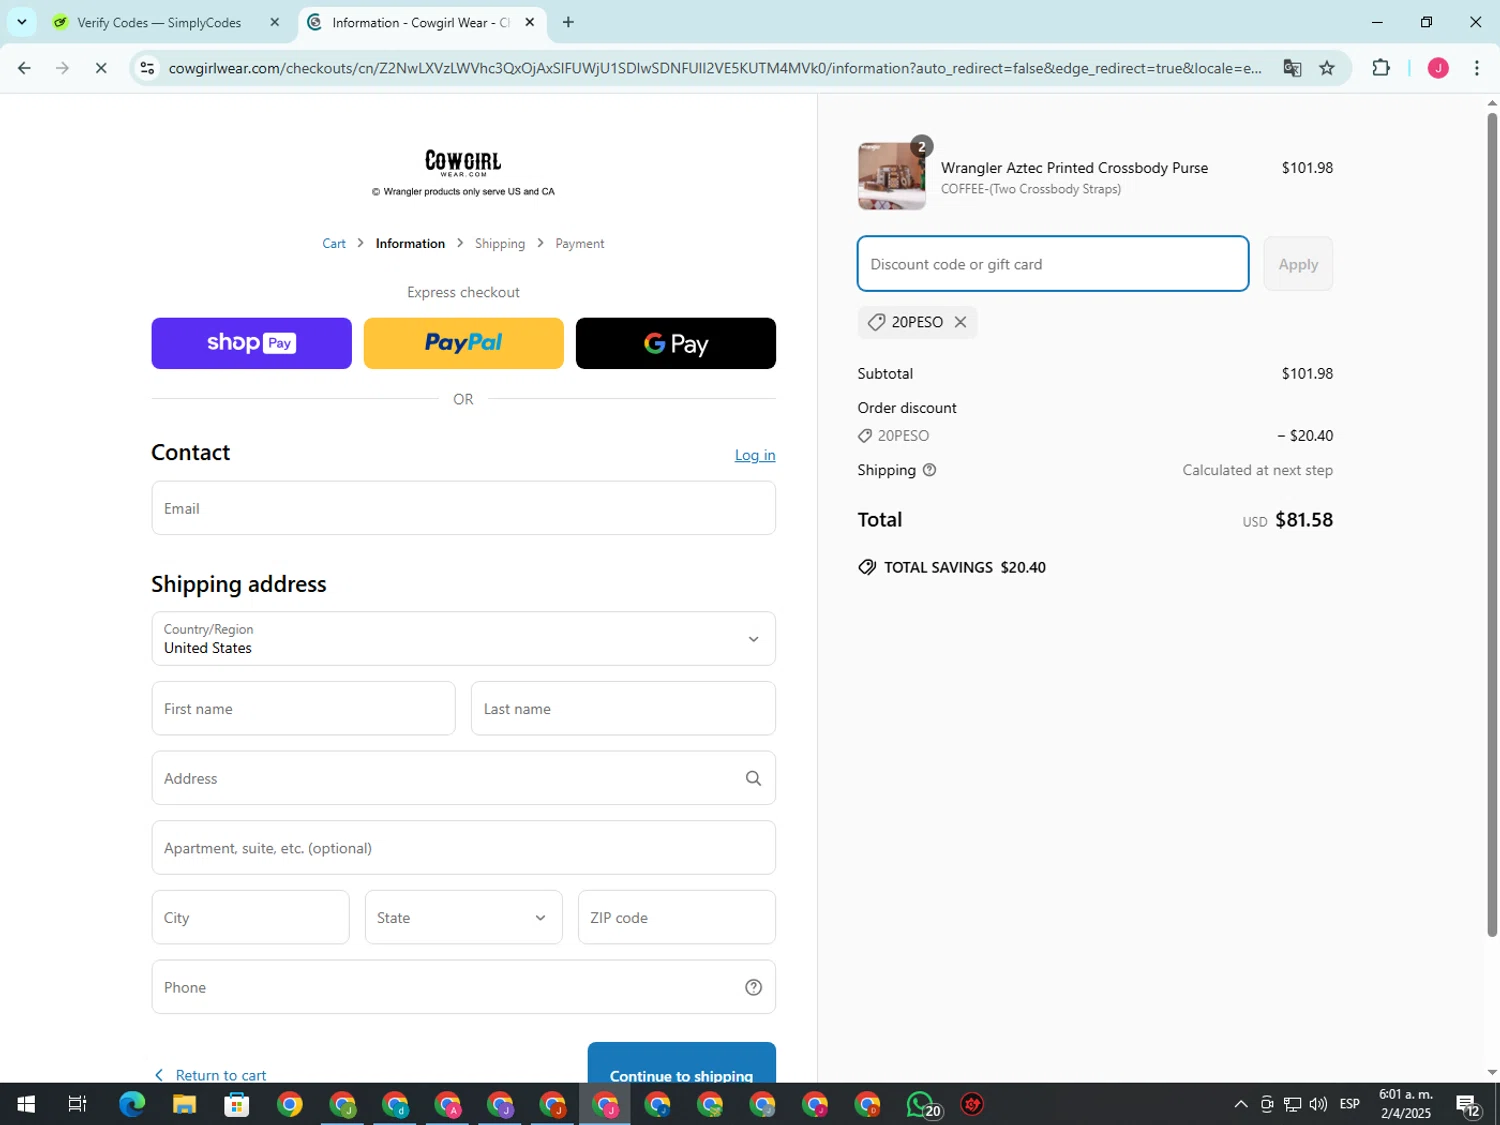The height and width of the screenshot is (1125, 1500).
Task: Click the Information breadcrumb step
Action: coord(410,244)
